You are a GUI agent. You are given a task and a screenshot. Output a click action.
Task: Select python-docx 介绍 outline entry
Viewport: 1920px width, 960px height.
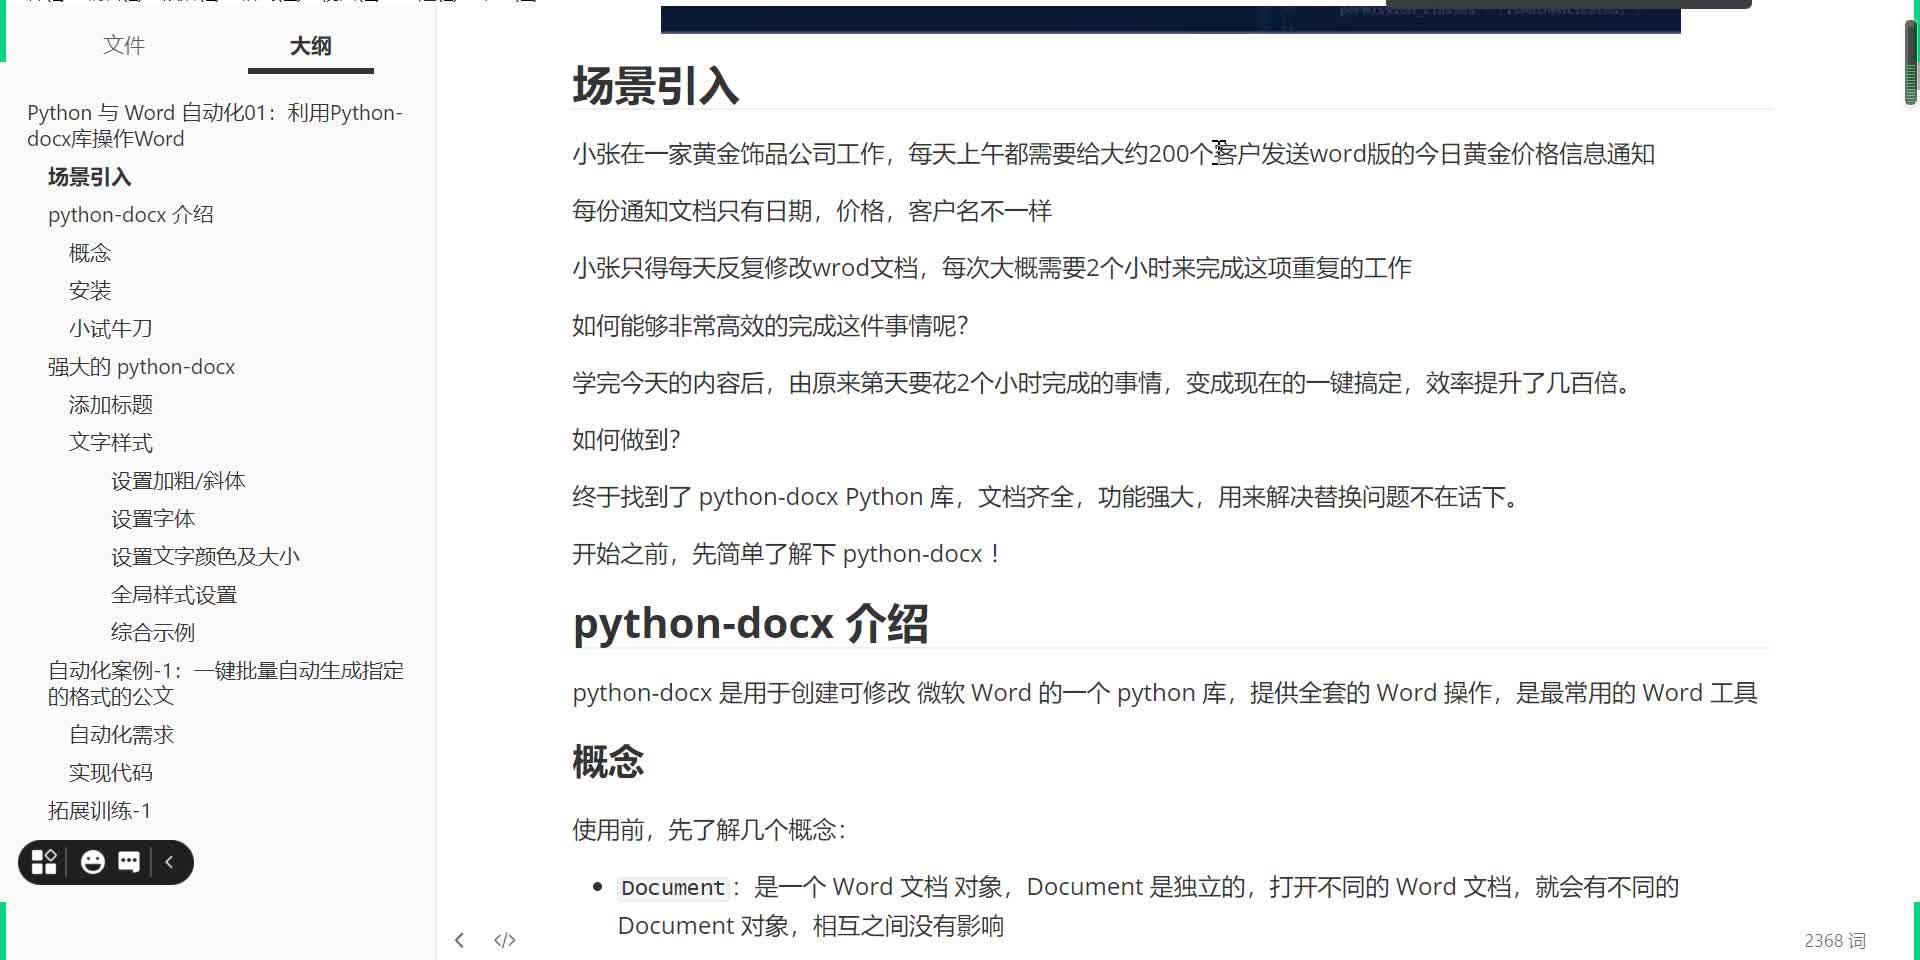131,214
